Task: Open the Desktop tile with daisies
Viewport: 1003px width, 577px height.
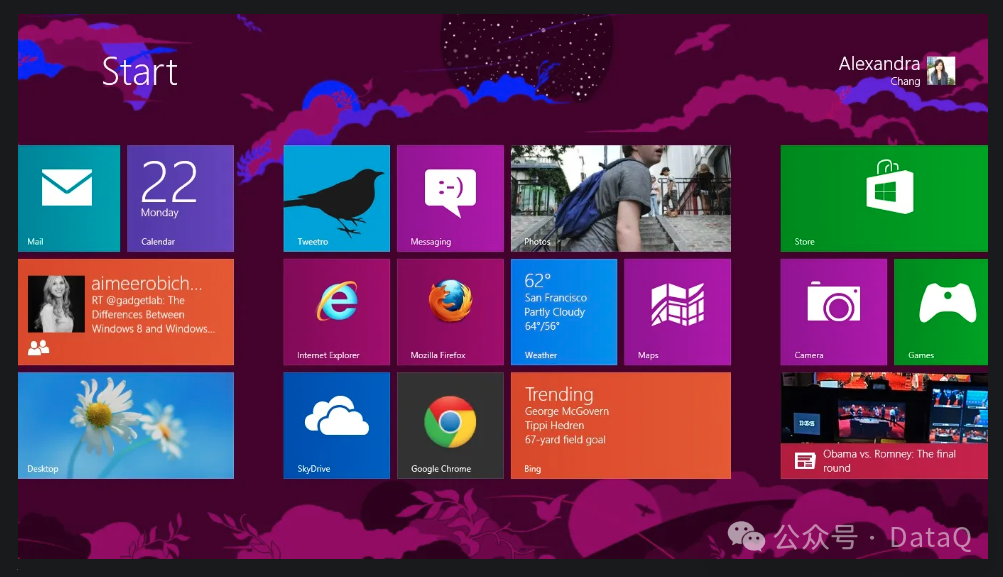Action: pos(126,425)
